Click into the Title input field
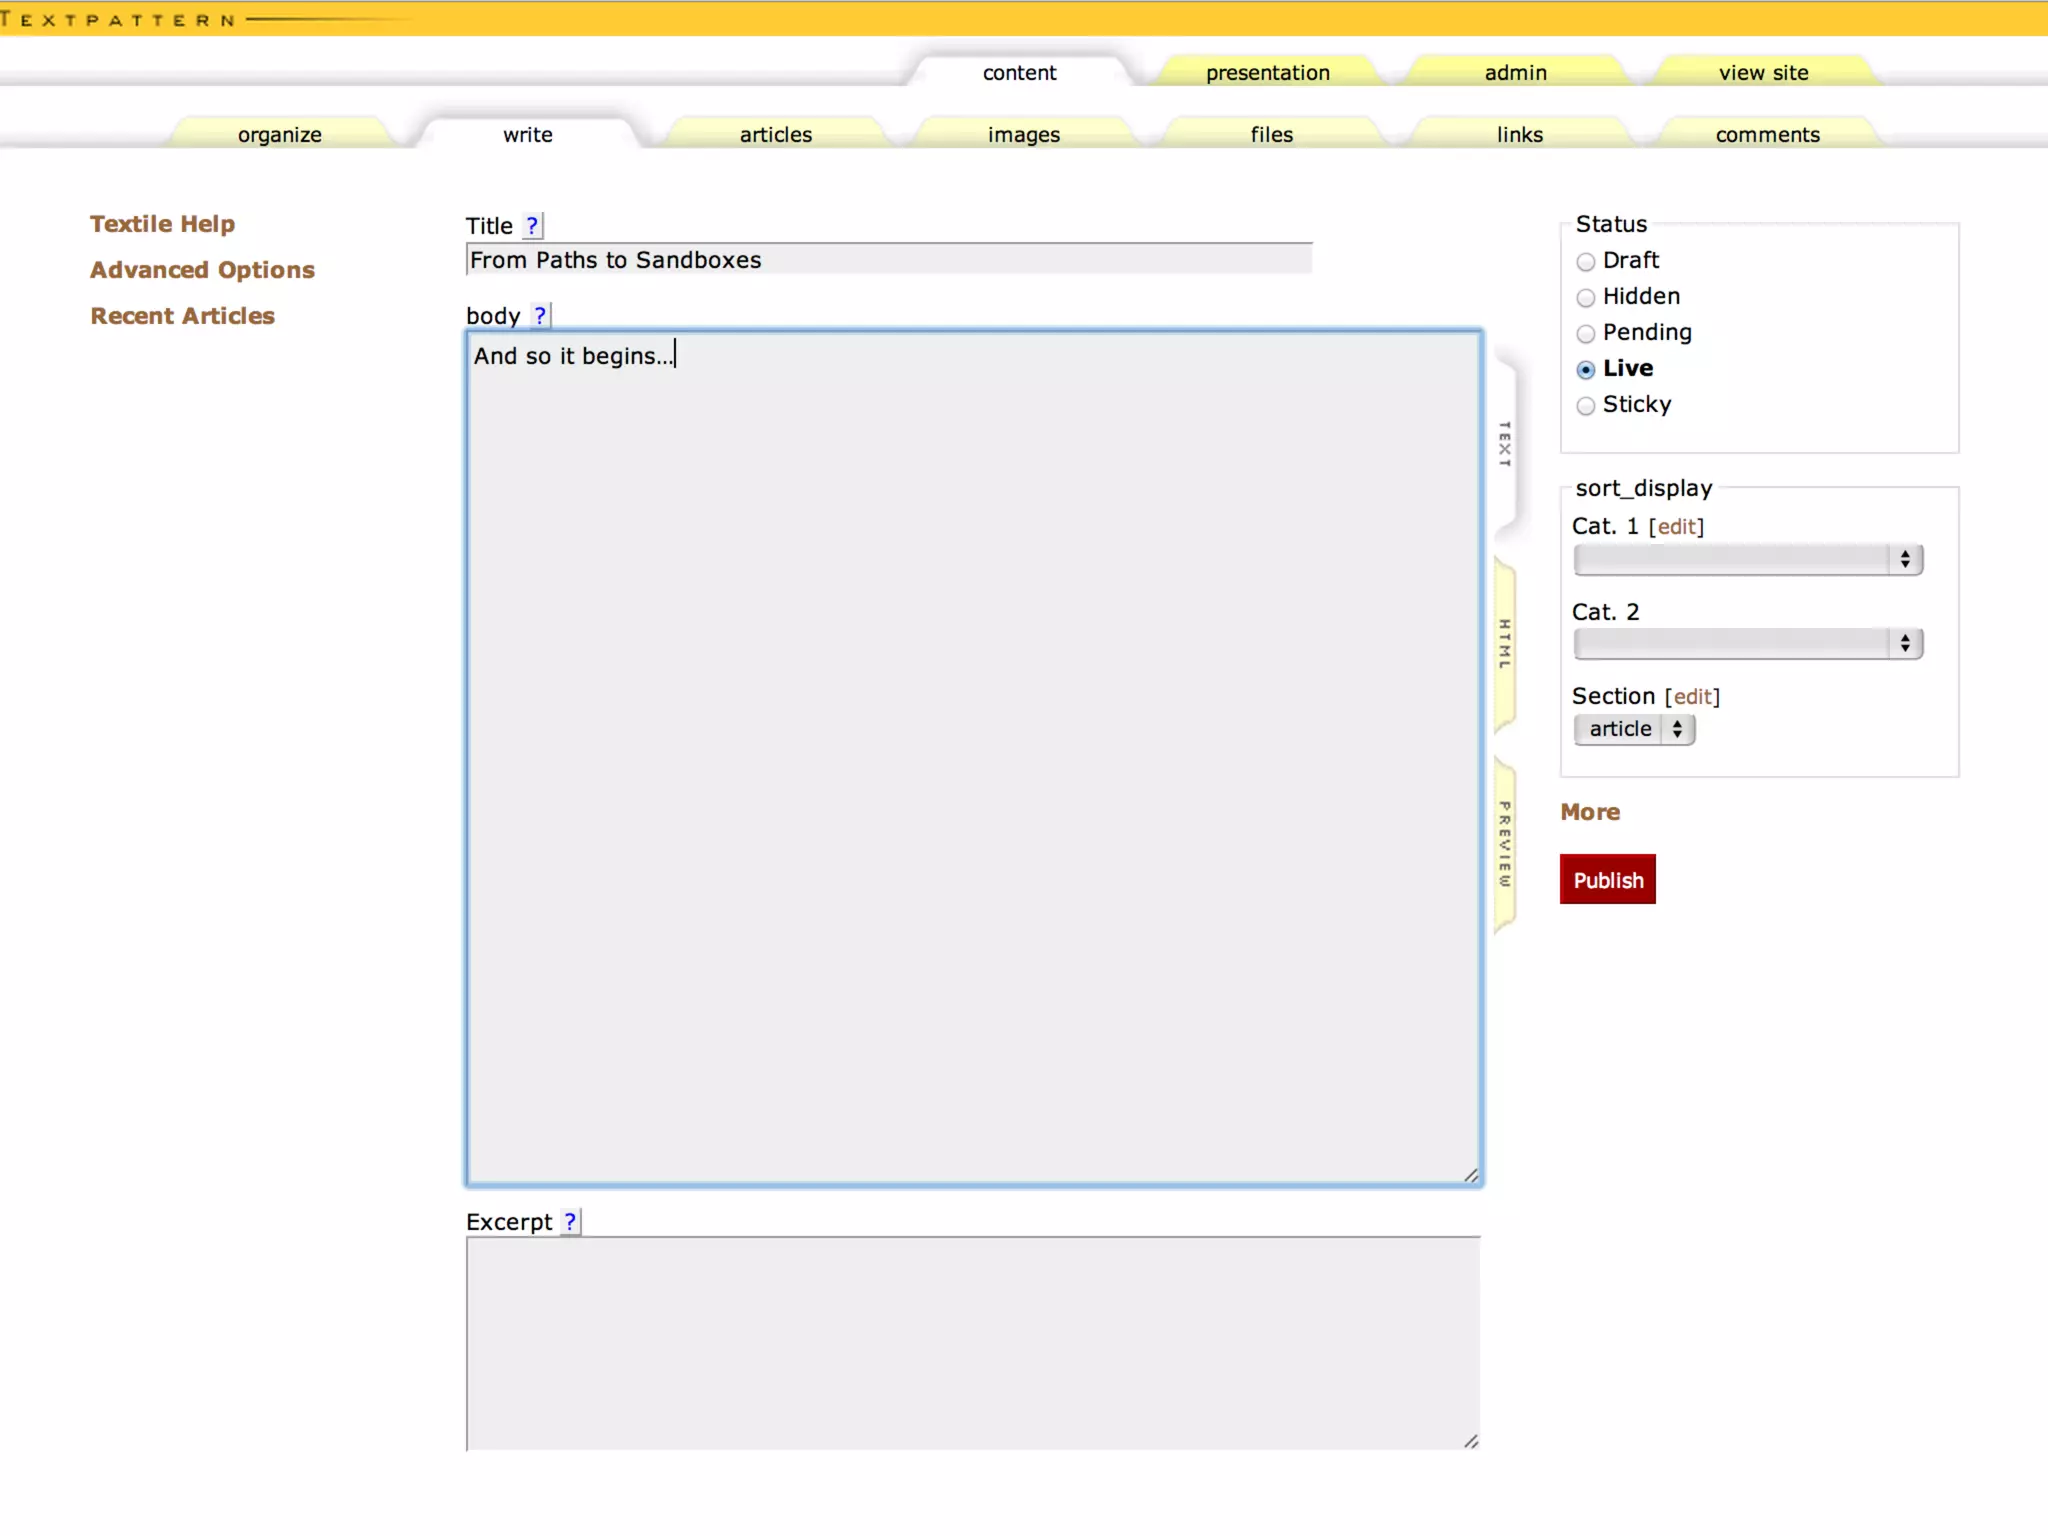 pos(888,260)
